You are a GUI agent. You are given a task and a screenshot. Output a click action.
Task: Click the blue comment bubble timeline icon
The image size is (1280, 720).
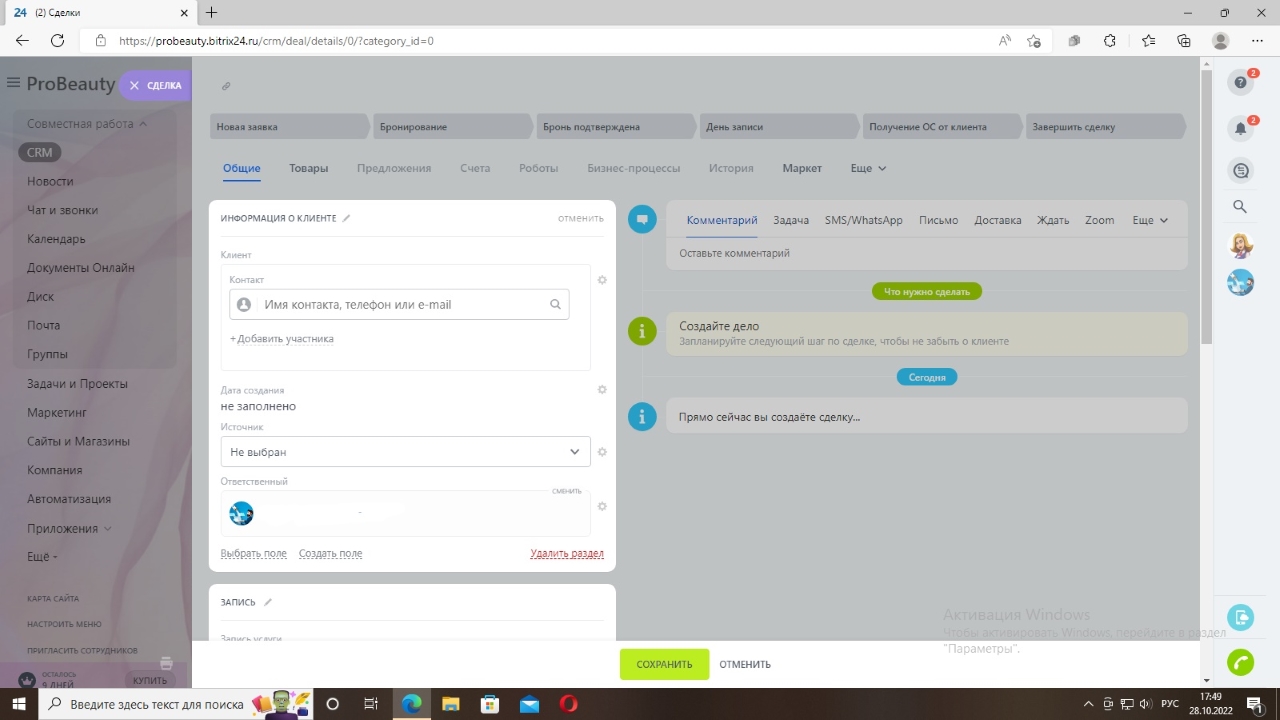642,219
